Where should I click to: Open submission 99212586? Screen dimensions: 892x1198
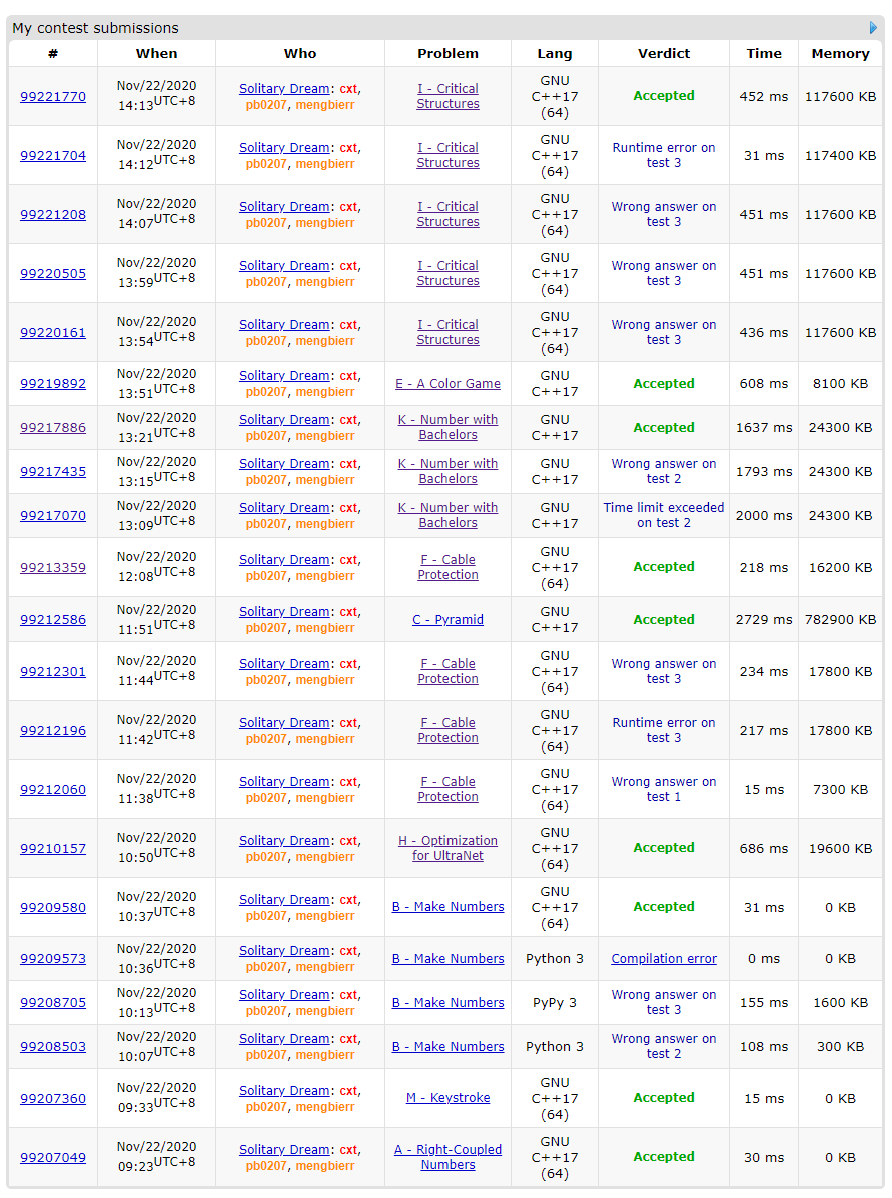[x=53, y=620]
